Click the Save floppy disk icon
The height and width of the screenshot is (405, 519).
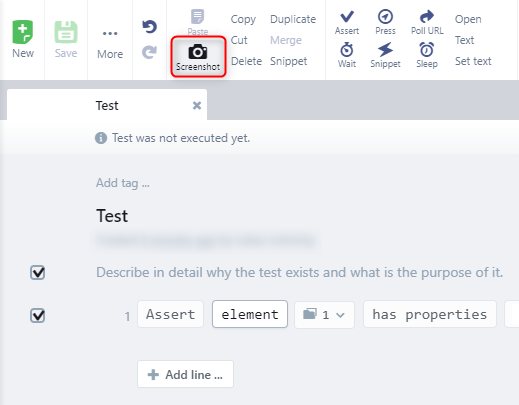pyautogui.click(x=66, y=32)
